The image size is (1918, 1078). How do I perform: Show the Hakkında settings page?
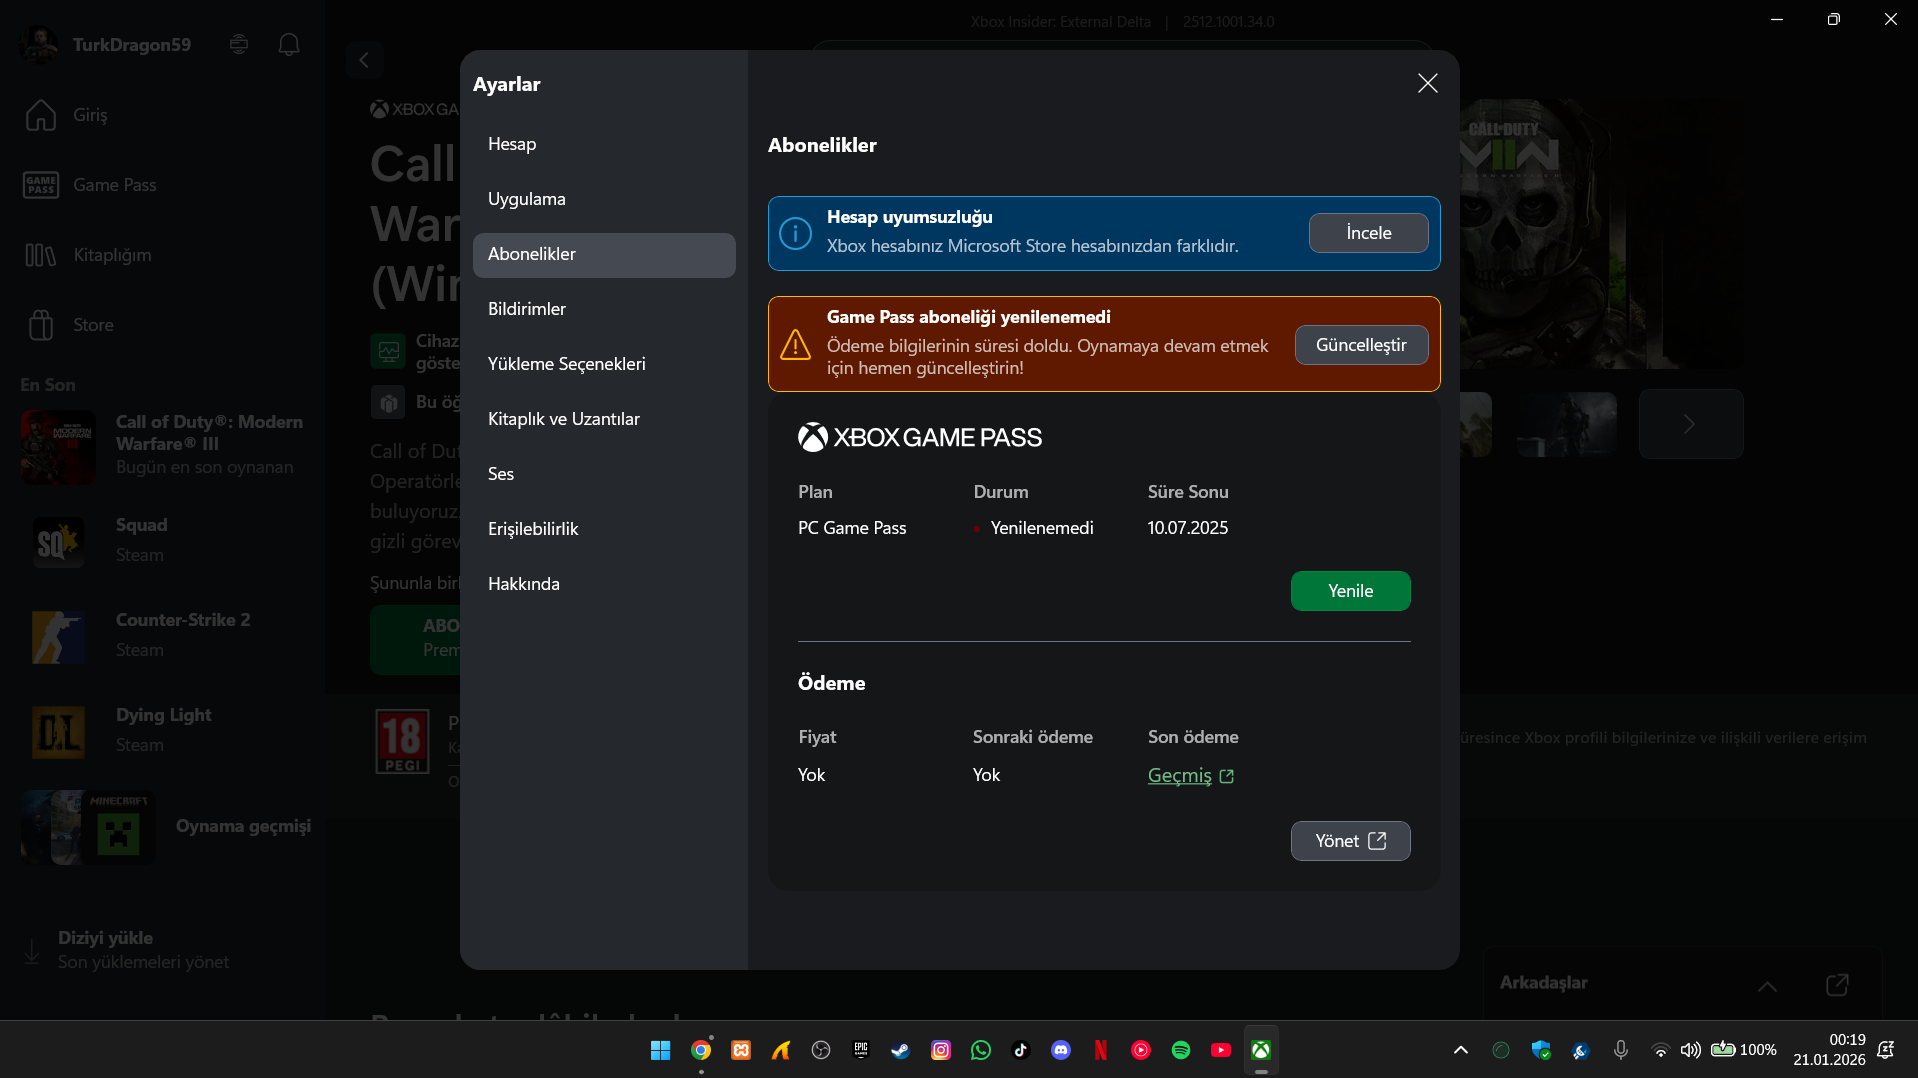click(x=604, y=584)
